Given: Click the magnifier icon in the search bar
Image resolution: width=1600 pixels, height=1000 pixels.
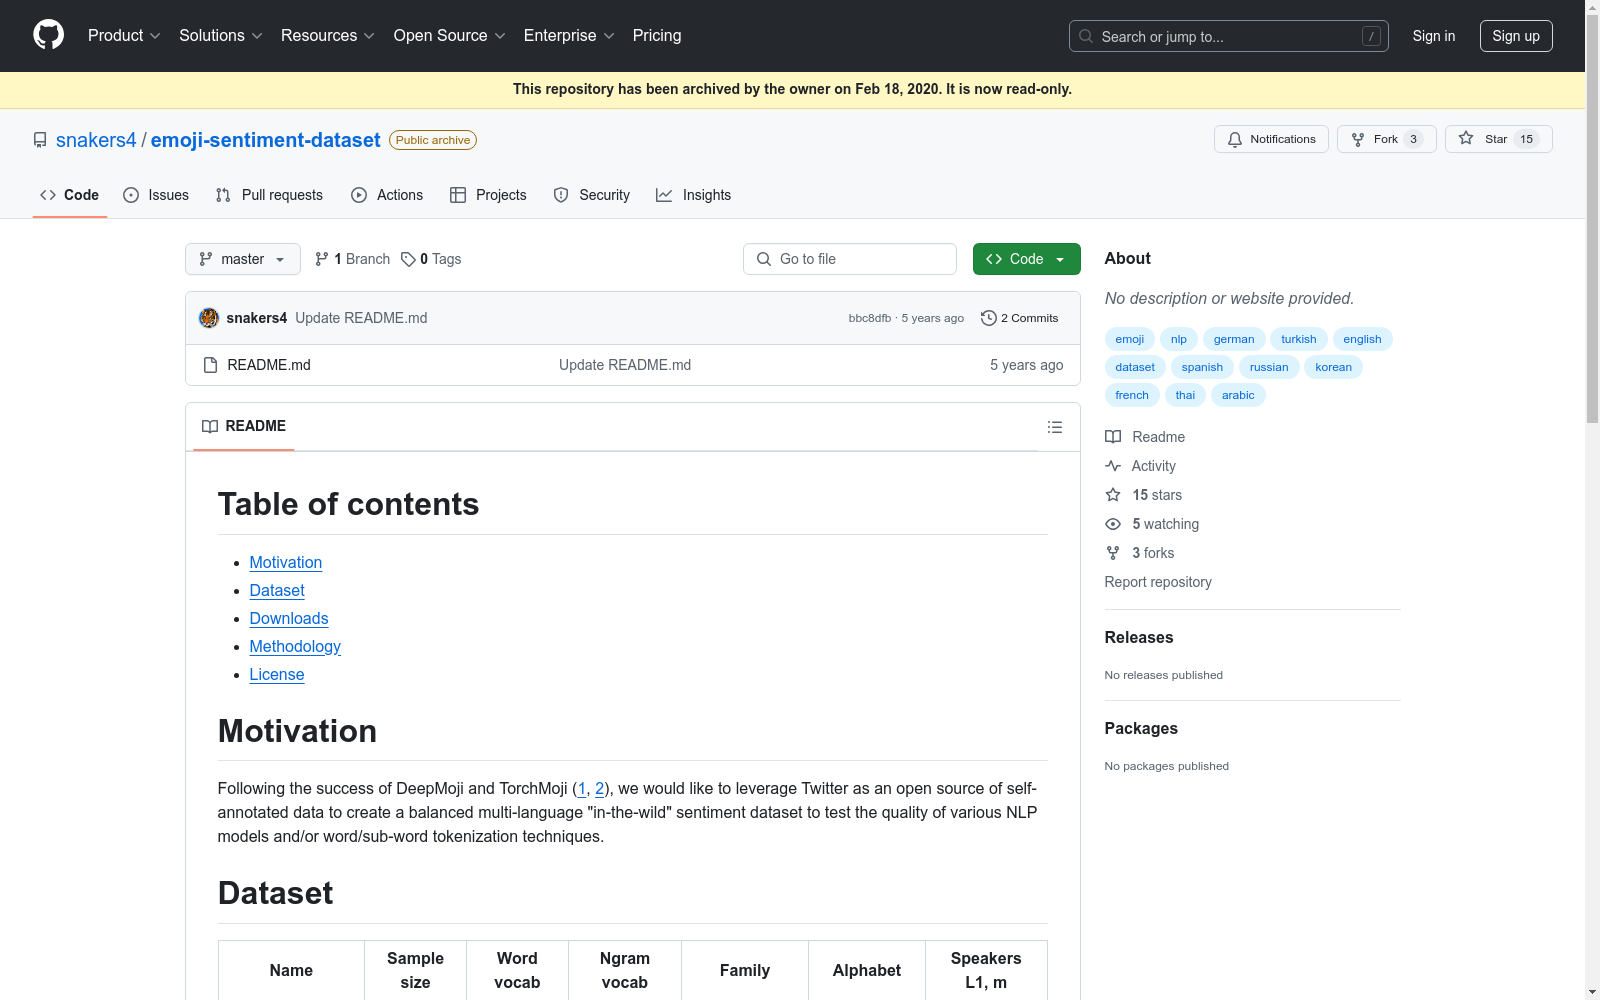Looking at the screenshot, I should [x=1086, y=36].
